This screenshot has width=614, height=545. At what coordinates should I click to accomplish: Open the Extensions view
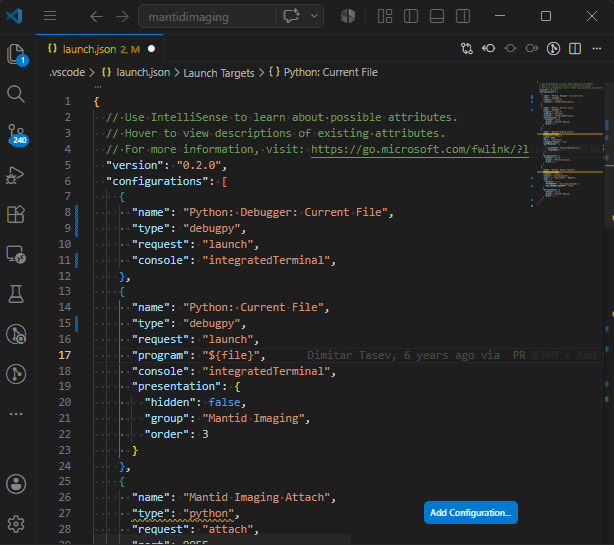[16, 214]
